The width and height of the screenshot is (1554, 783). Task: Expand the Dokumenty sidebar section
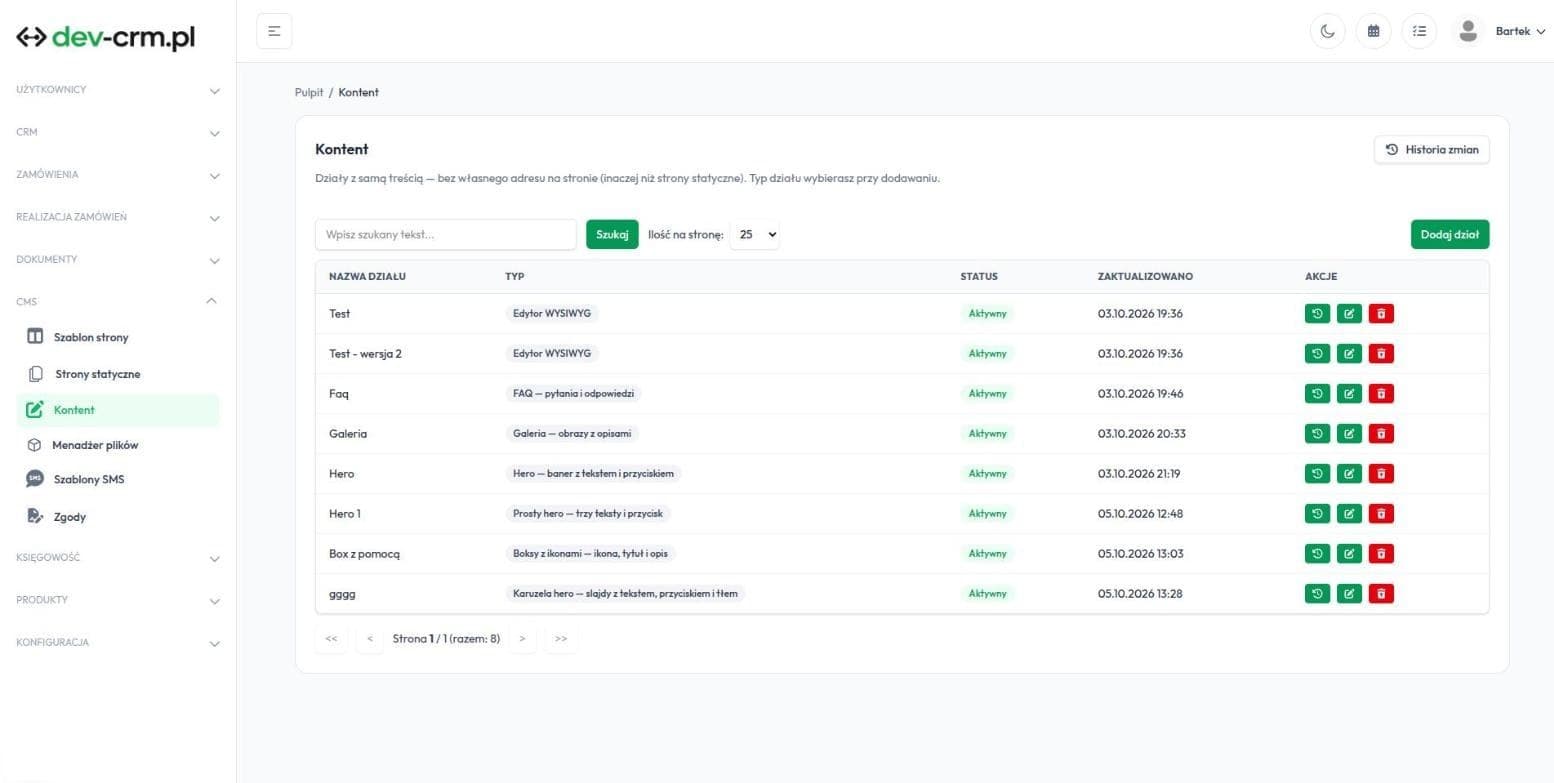(x=118, y=260)
